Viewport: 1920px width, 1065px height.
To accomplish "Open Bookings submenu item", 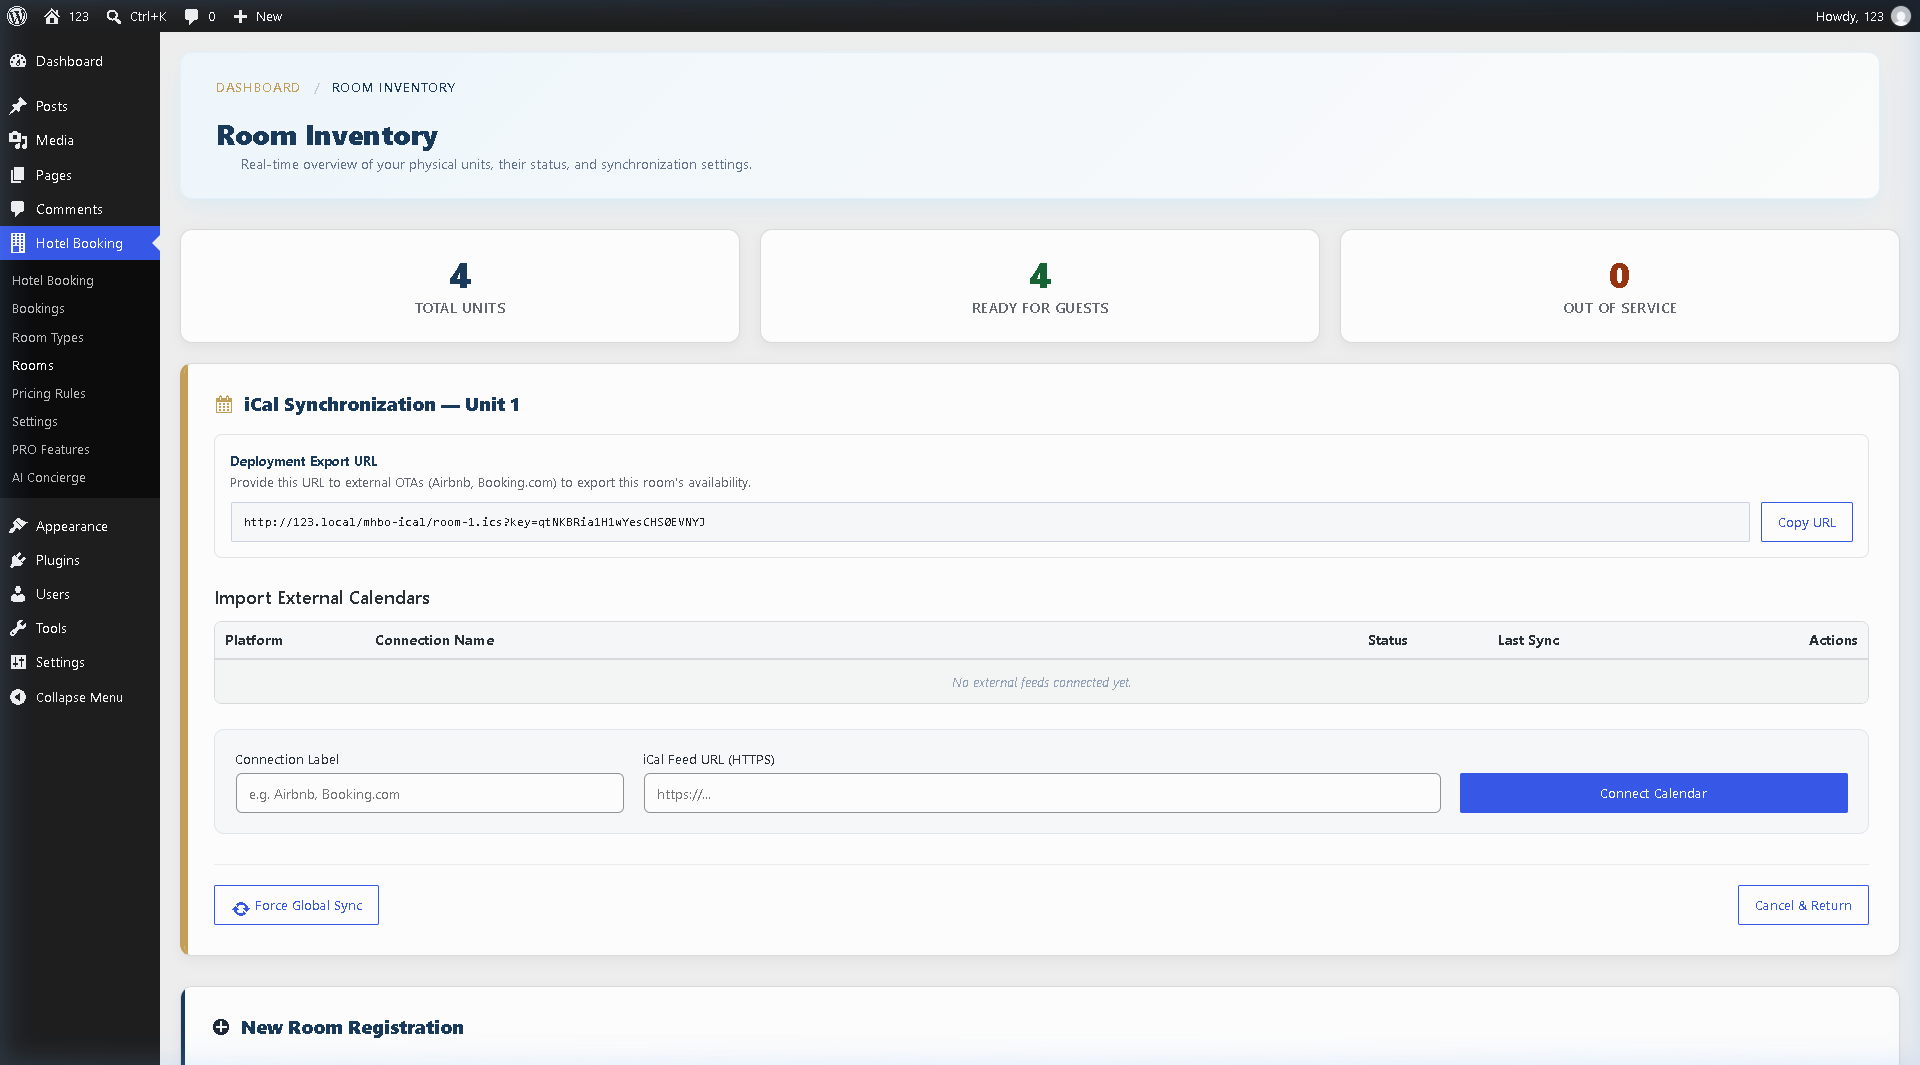I will point(38,309).
